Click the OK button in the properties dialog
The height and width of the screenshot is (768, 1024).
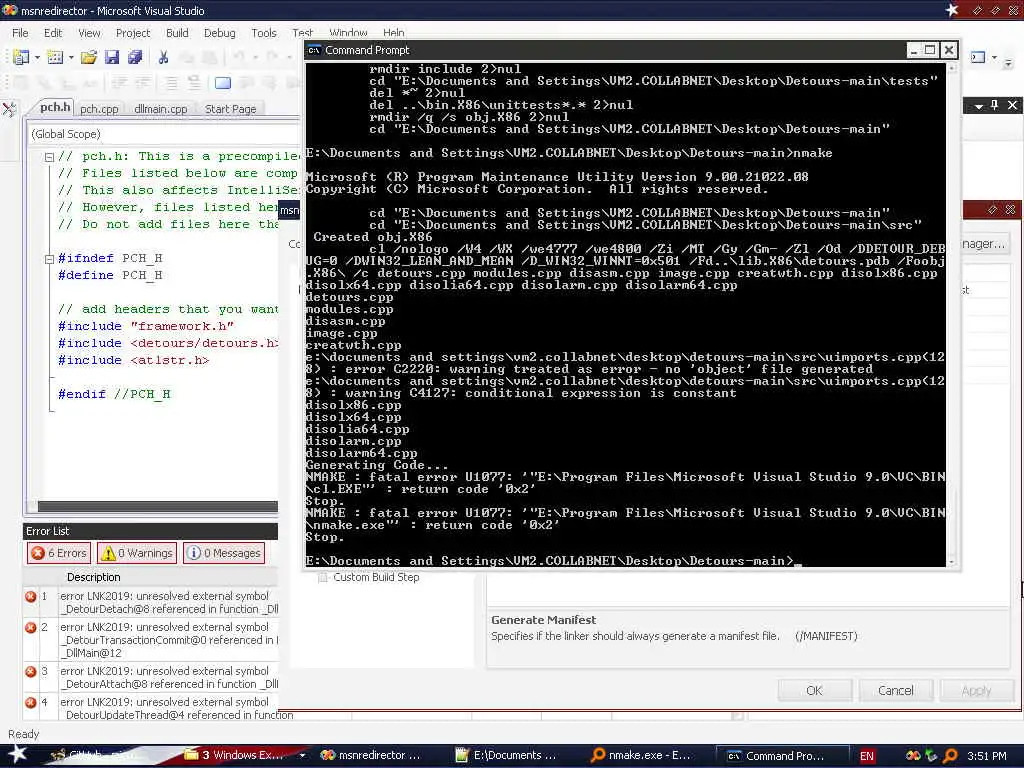[814, 690]
